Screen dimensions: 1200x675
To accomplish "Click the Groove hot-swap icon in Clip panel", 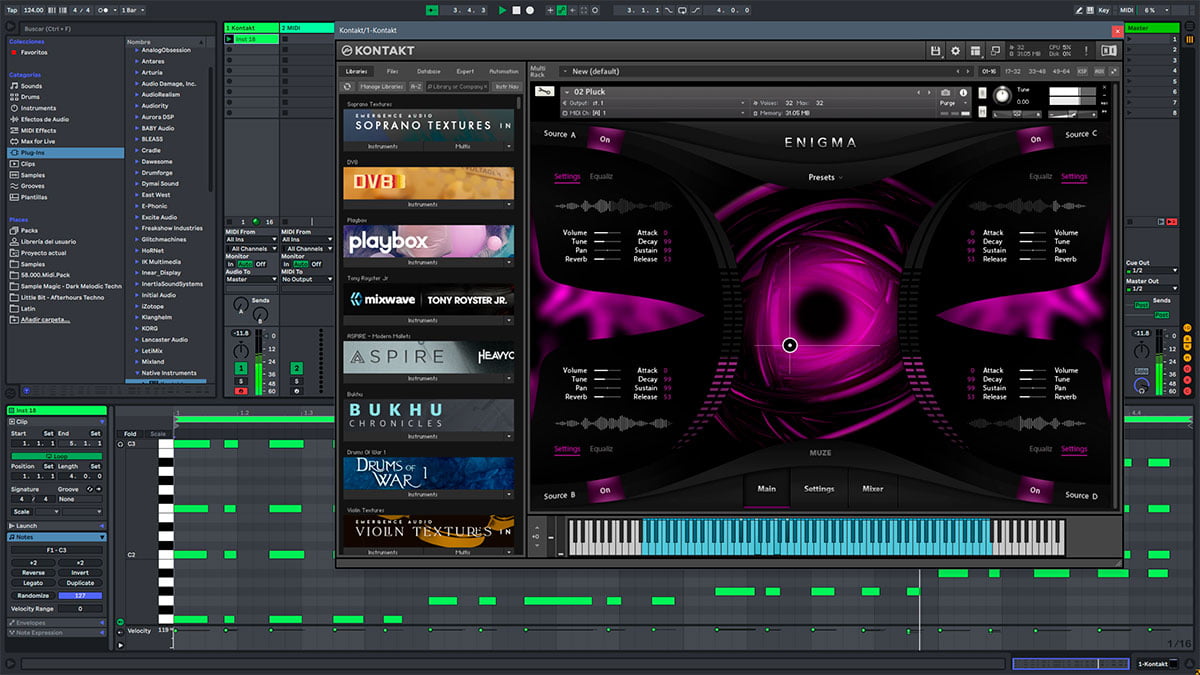I will tap(89, 489).
